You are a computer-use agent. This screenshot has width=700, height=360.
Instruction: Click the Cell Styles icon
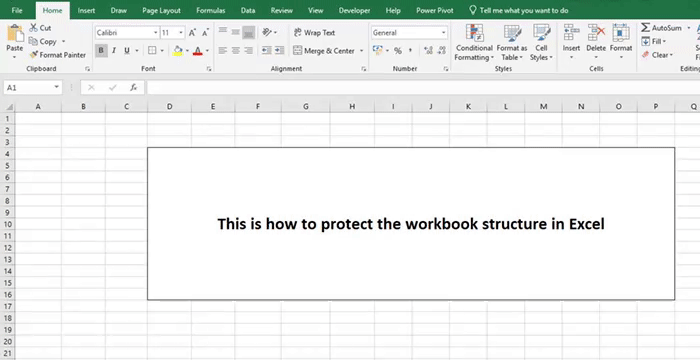tap(541, 33)
